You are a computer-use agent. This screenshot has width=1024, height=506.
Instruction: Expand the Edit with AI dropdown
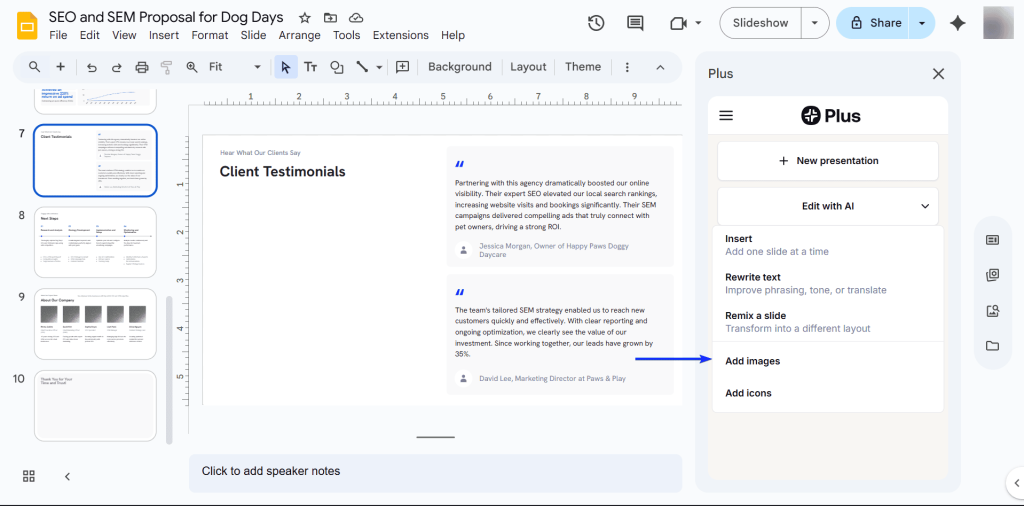[x=827, y=206]
